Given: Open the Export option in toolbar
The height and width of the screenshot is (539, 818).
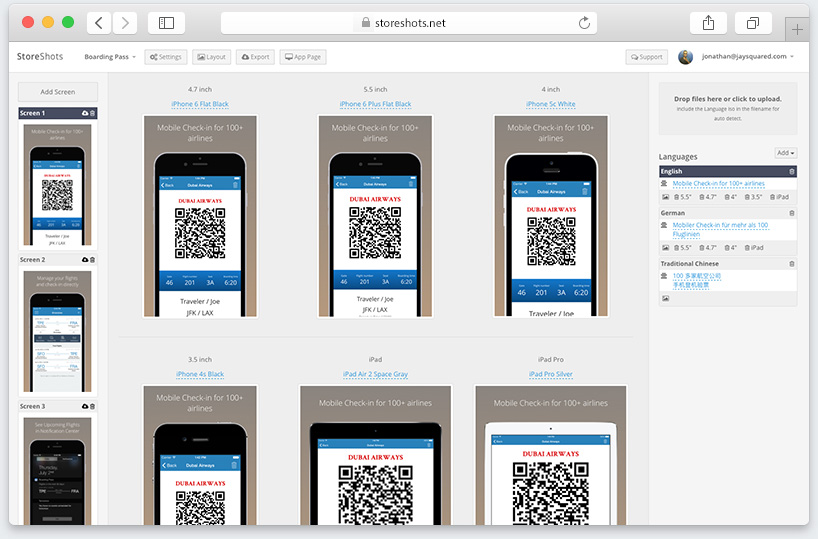Looking at the screenshot, I should coord(256,57).
